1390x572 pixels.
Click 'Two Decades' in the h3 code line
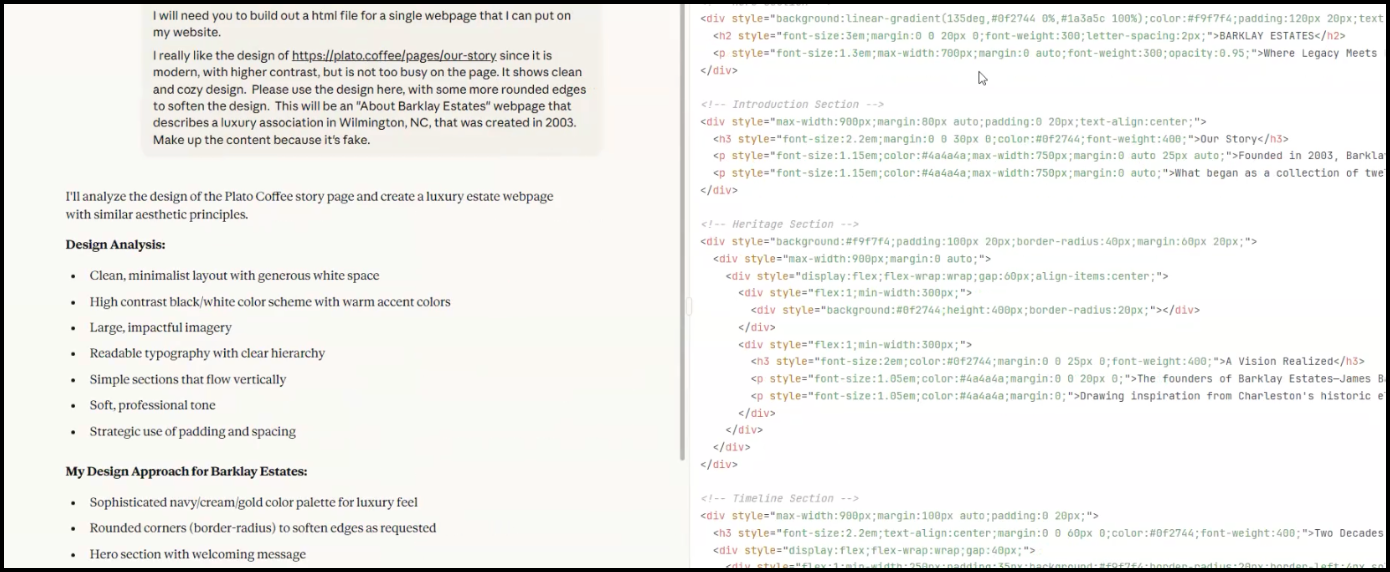tap(1349, 533)
